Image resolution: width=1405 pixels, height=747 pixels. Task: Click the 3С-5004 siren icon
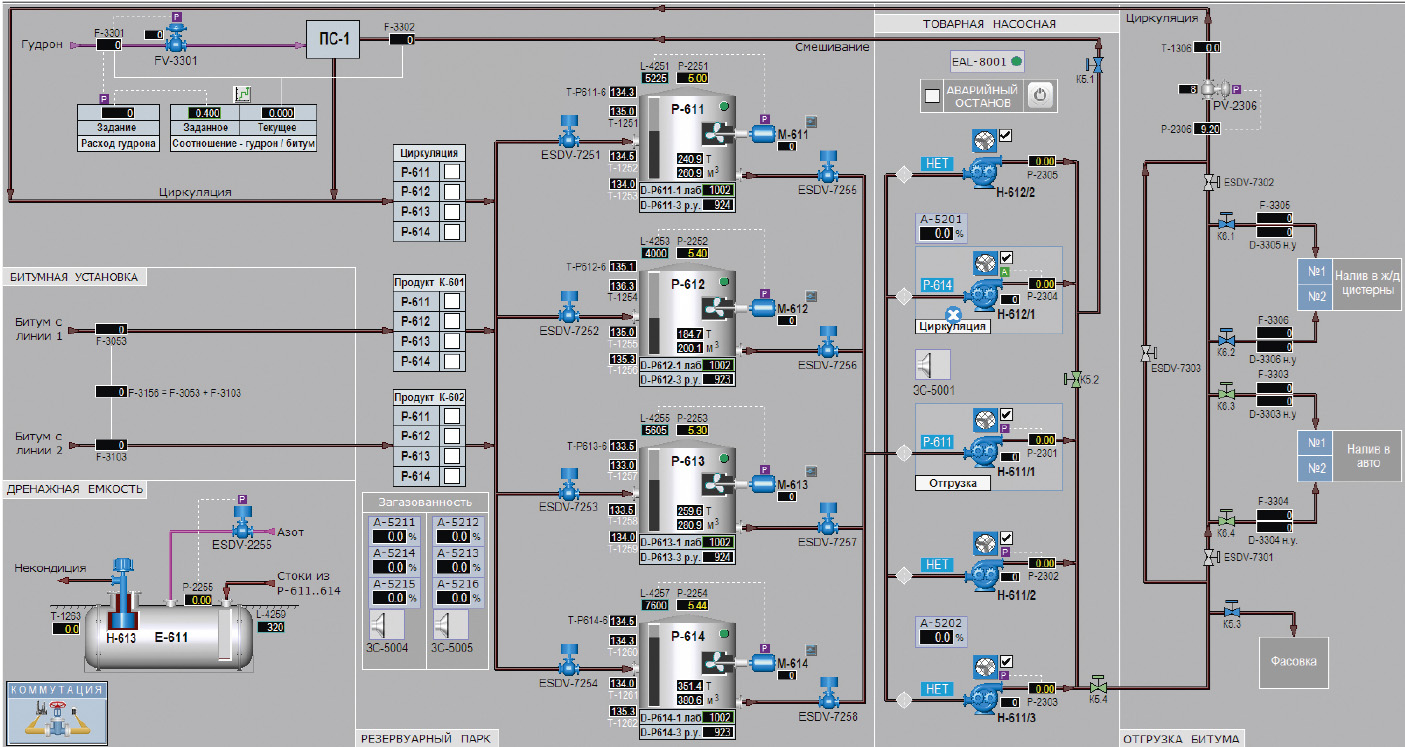point(387,625)
